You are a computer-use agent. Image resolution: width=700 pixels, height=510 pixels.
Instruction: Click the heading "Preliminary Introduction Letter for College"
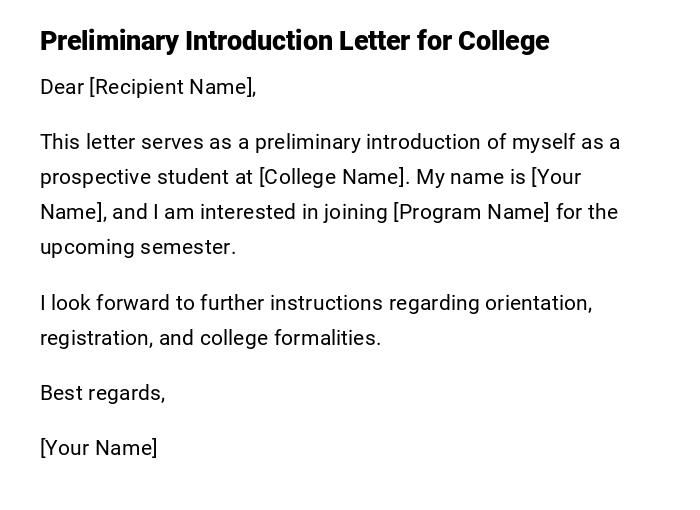pyautogui.click(x=294, y=41)
